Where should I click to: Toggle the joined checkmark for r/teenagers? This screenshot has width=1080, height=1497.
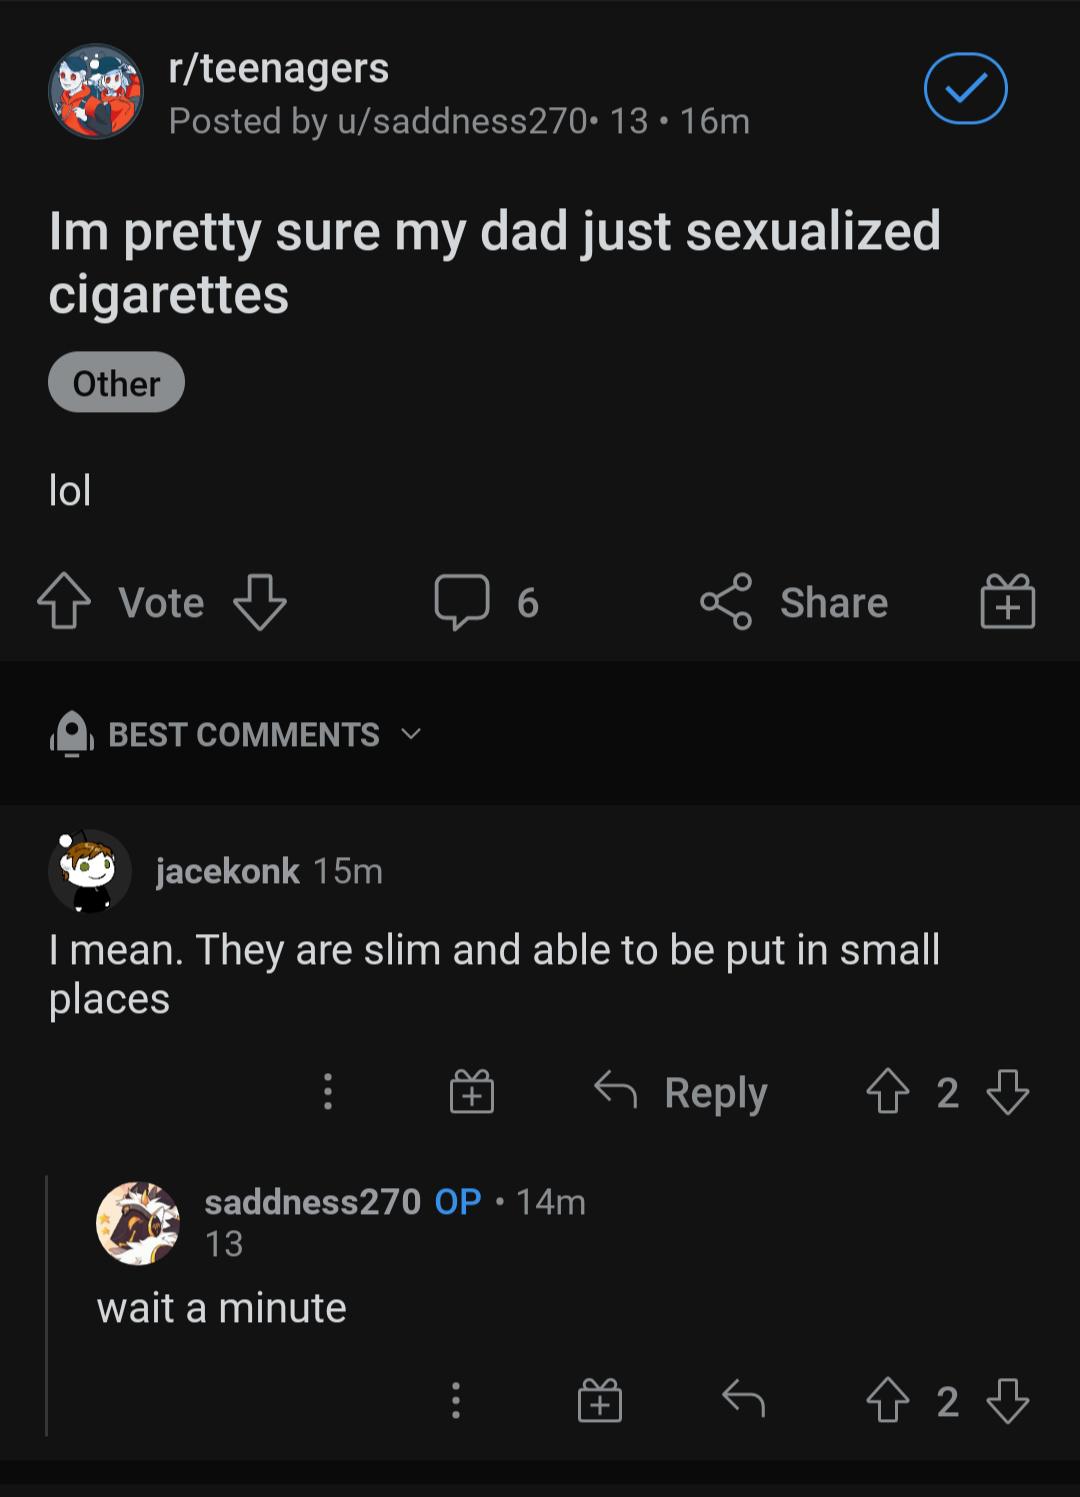pos(965,89)
